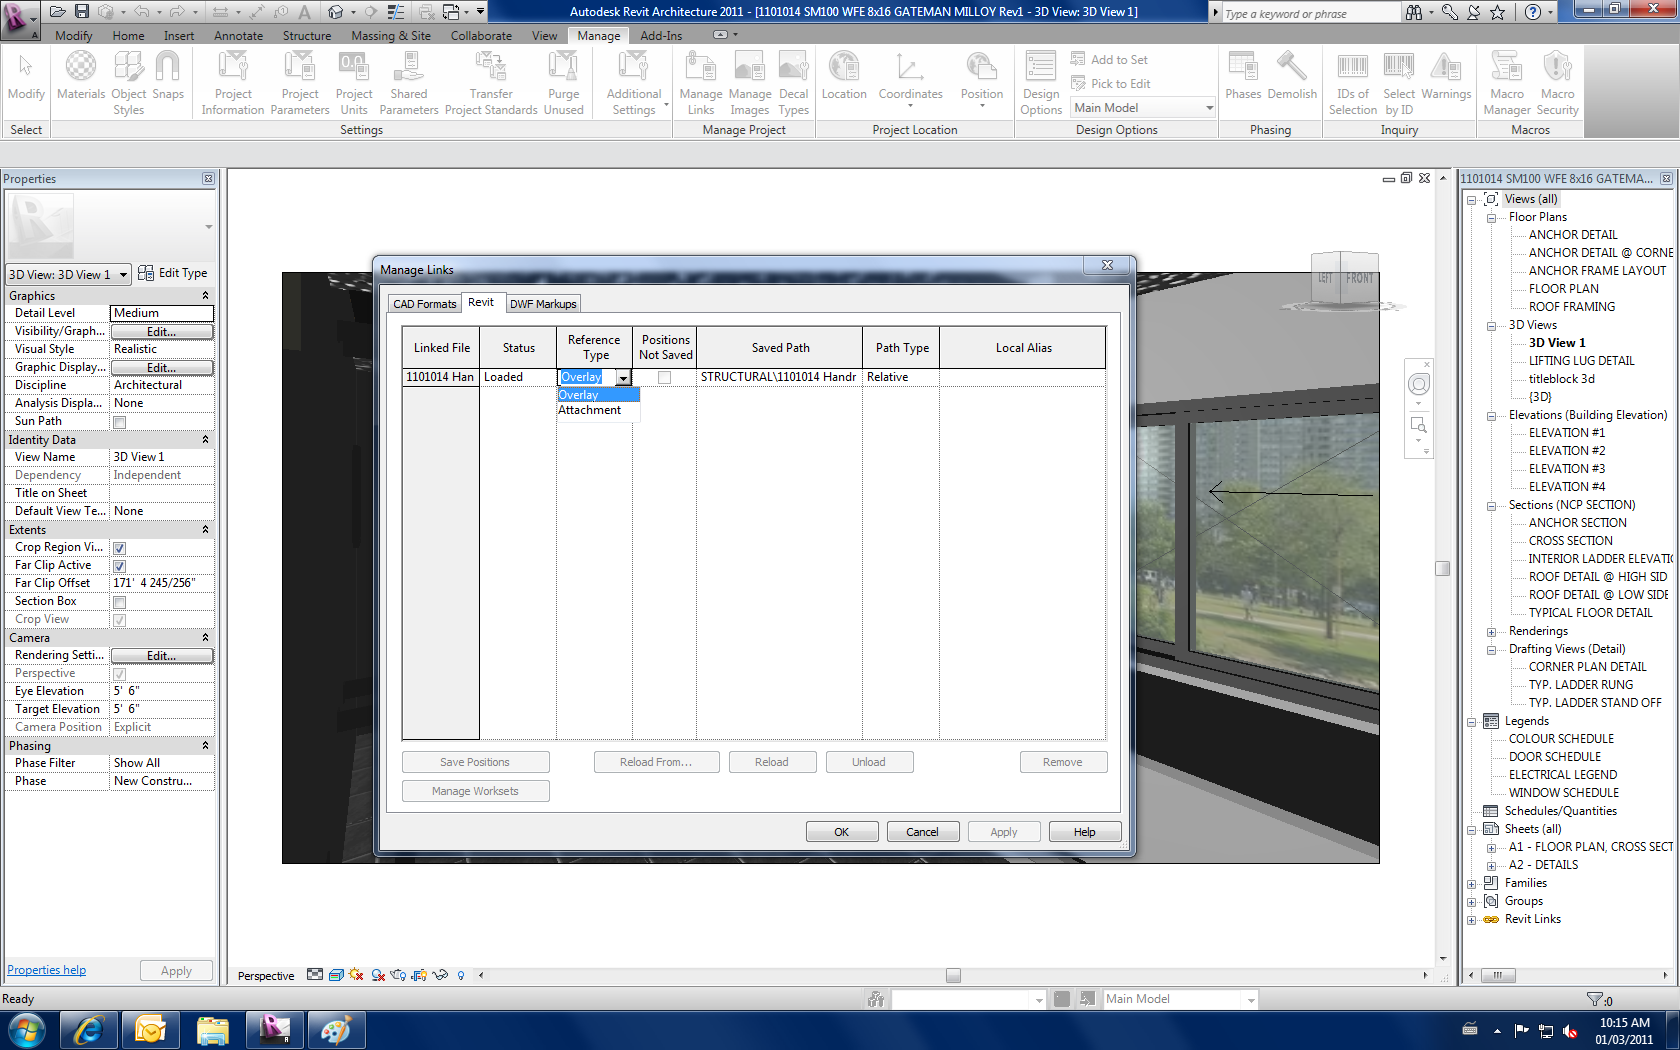Collapse the 3D Views tree node
This screenshot has height=1050, width=1680.
[x=1491, y=326]
